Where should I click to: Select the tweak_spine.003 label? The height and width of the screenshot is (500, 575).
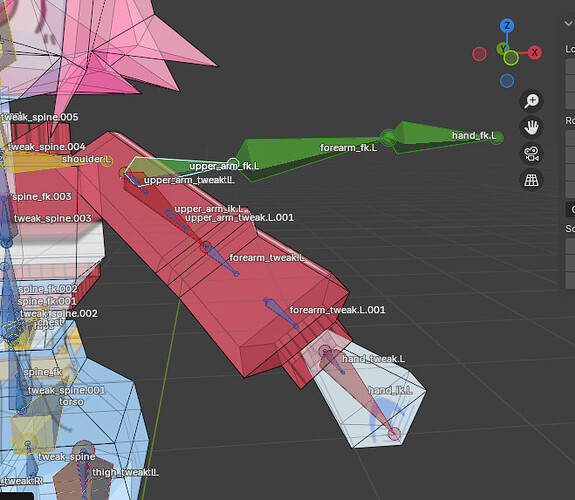point(52,219)
